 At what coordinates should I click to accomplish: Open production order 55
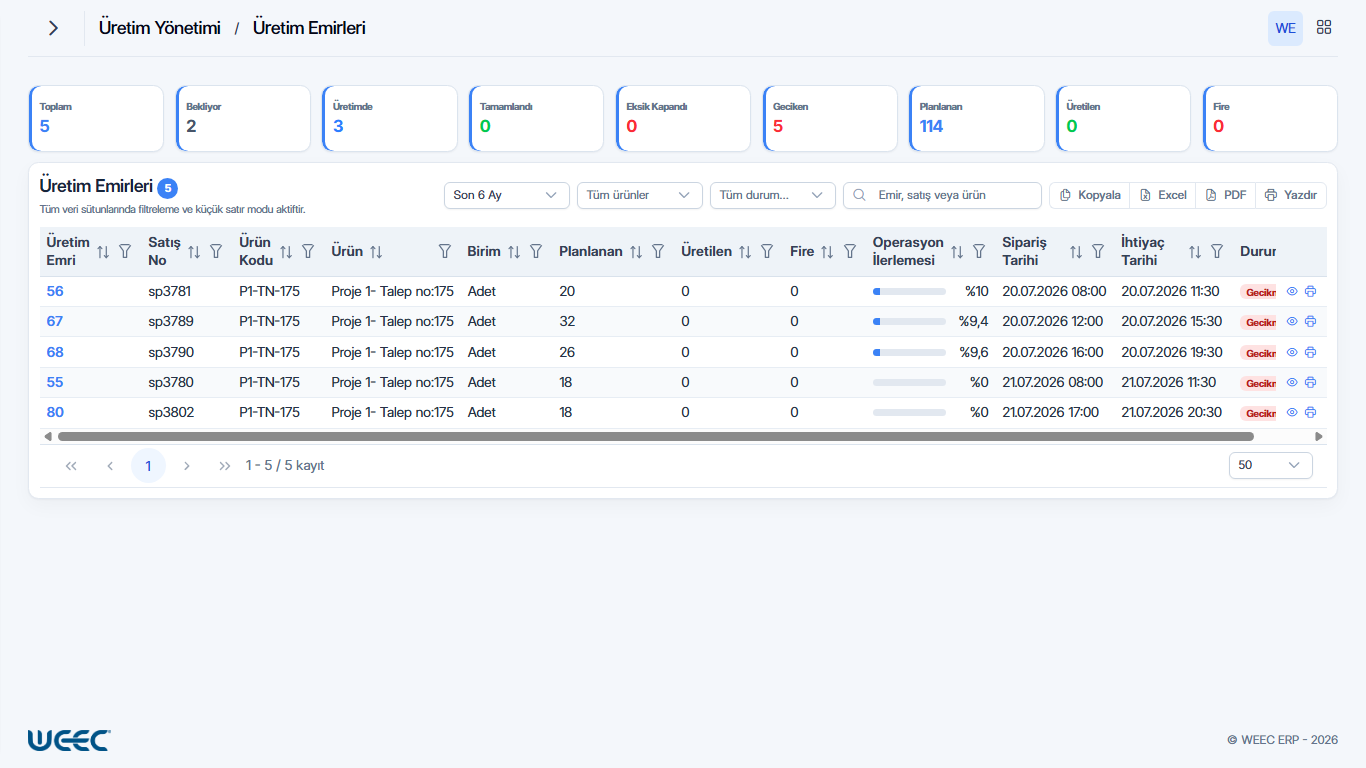pos(55,382)
